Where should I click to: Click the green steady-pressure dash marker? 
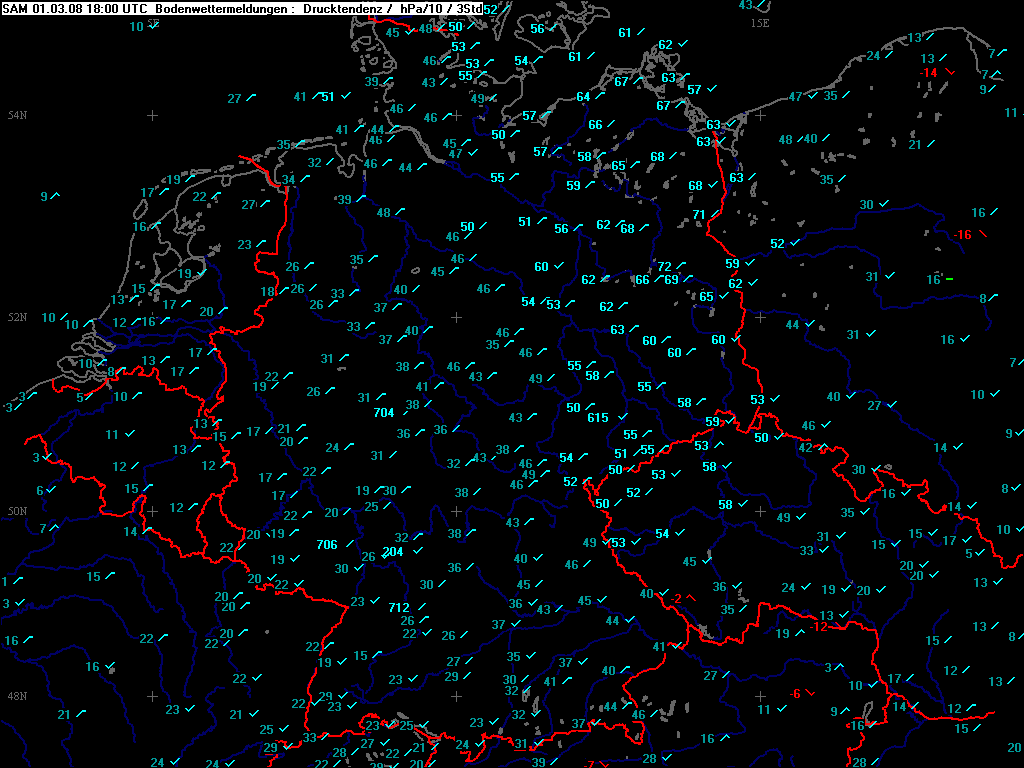[x=949, y=278]
